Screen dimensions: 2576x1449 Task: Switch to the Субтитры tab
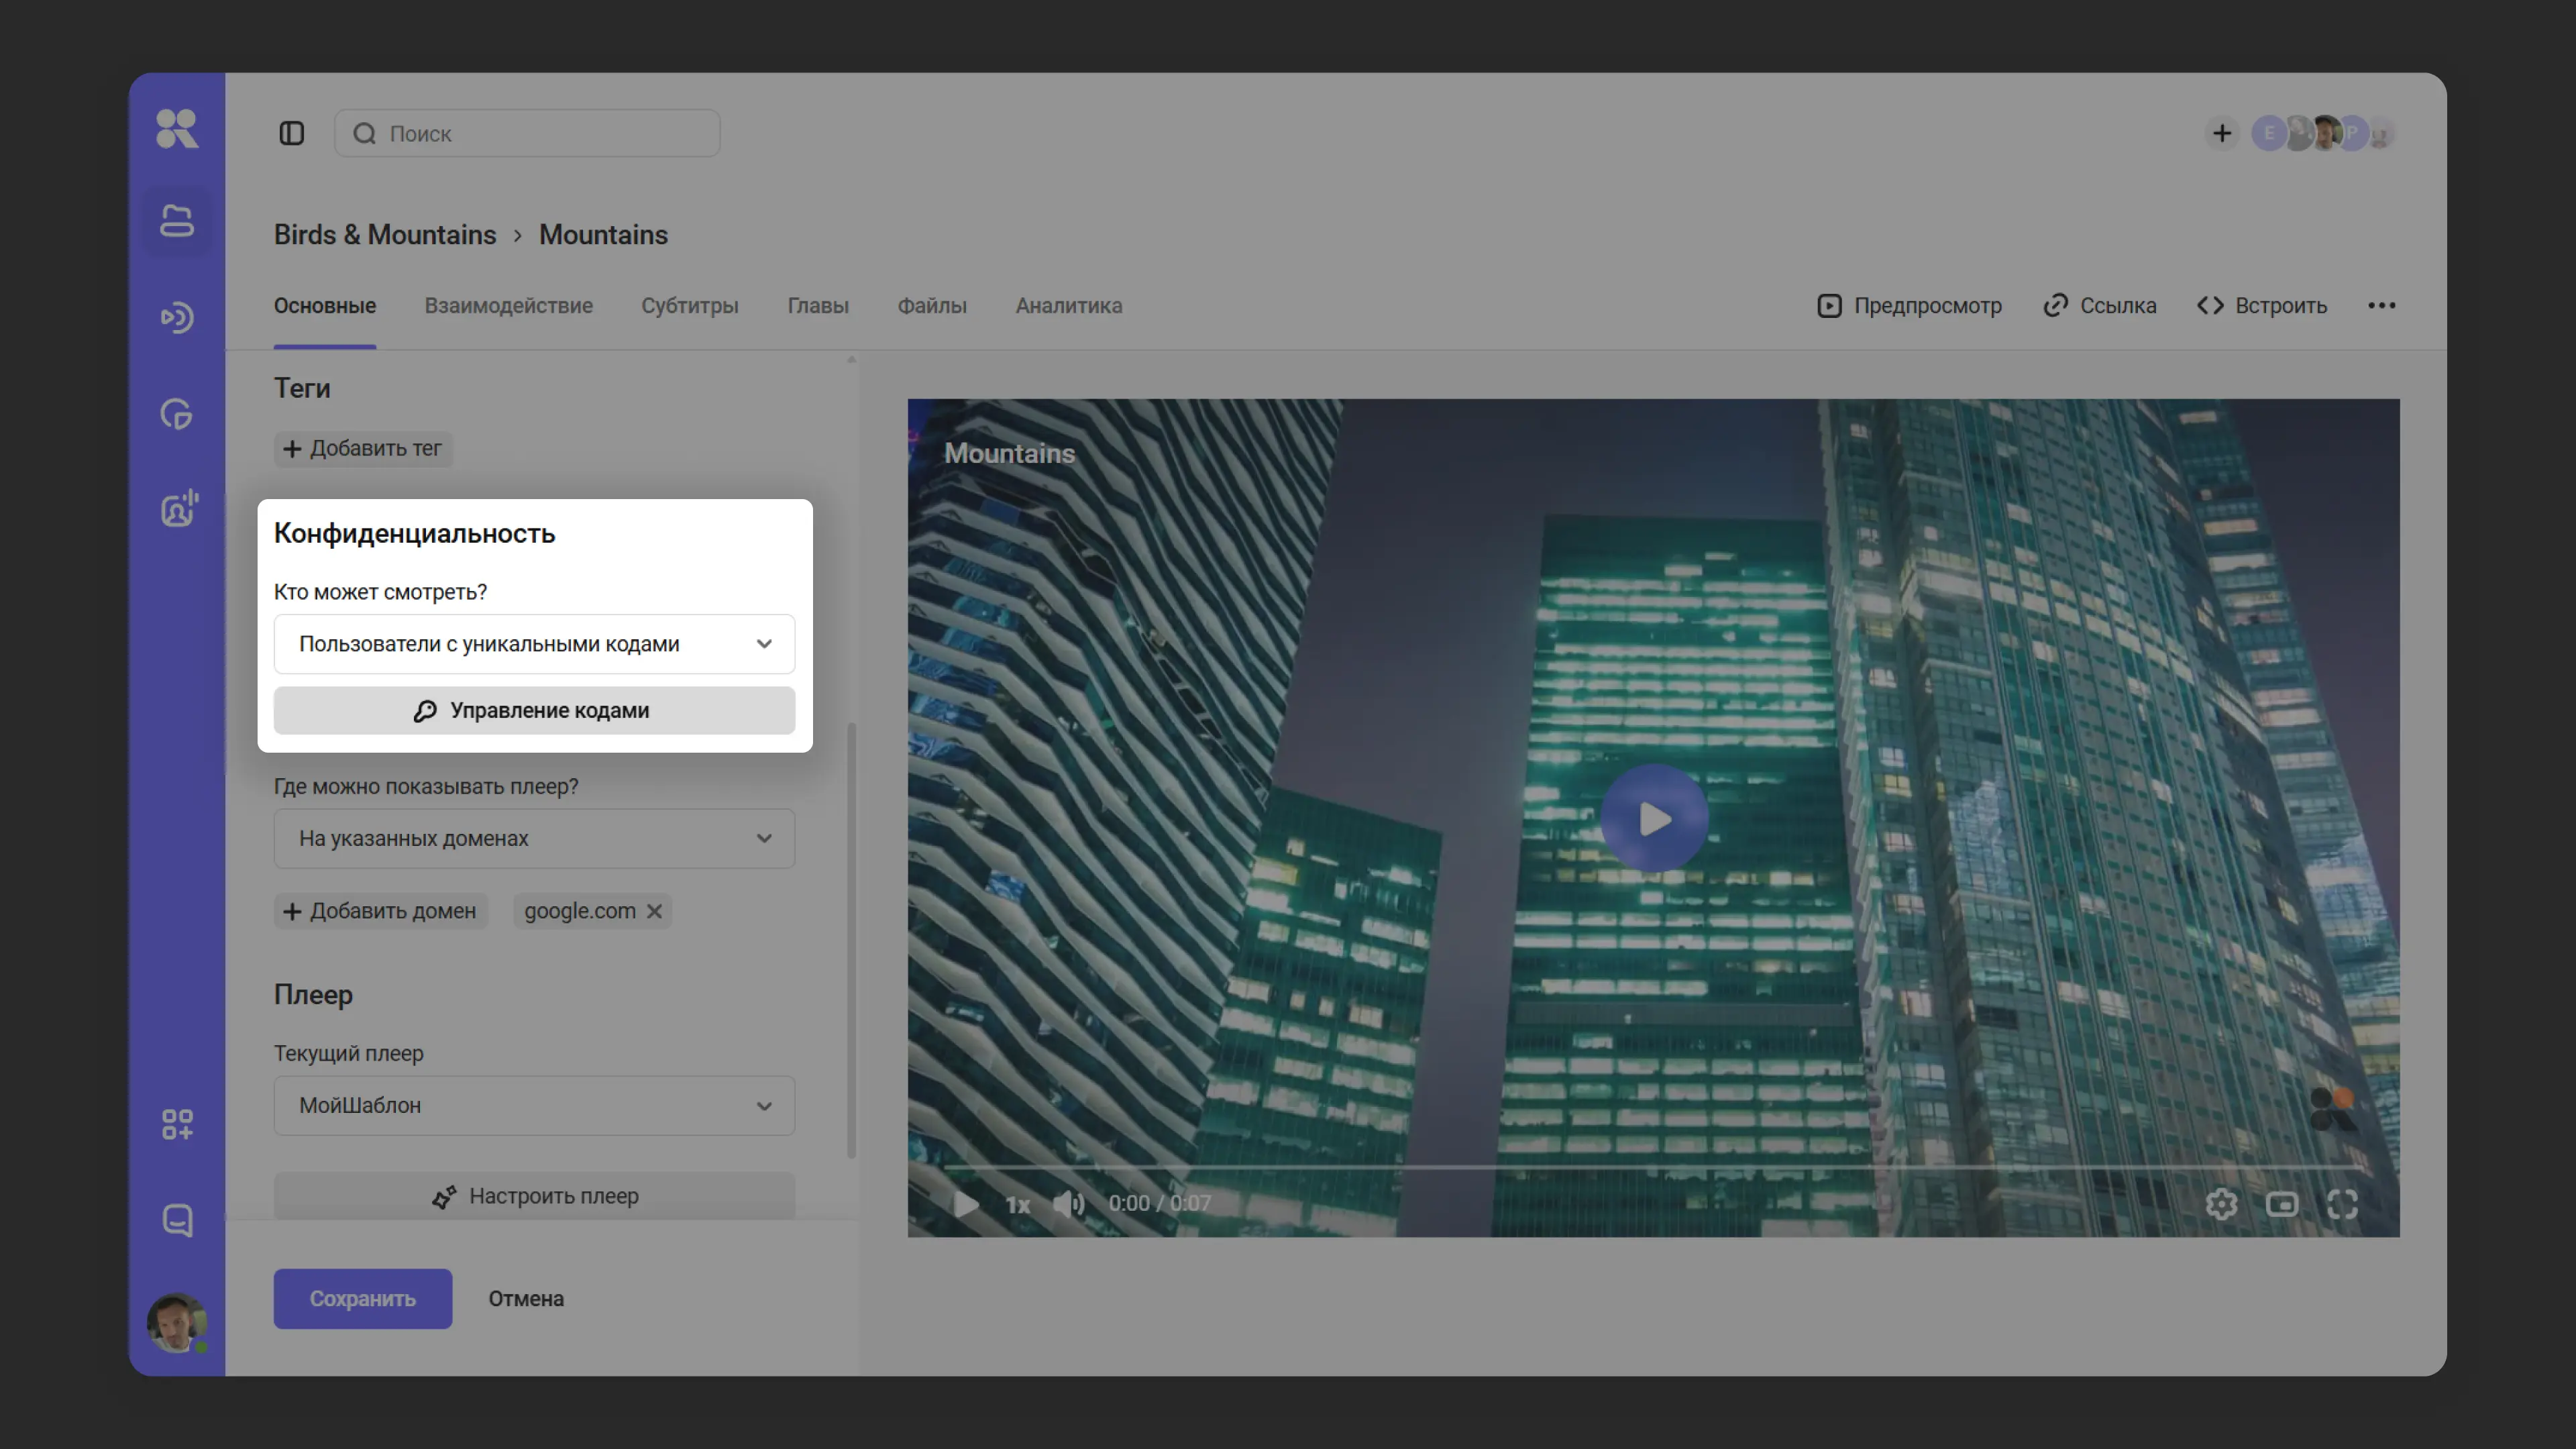click(689, 306)
